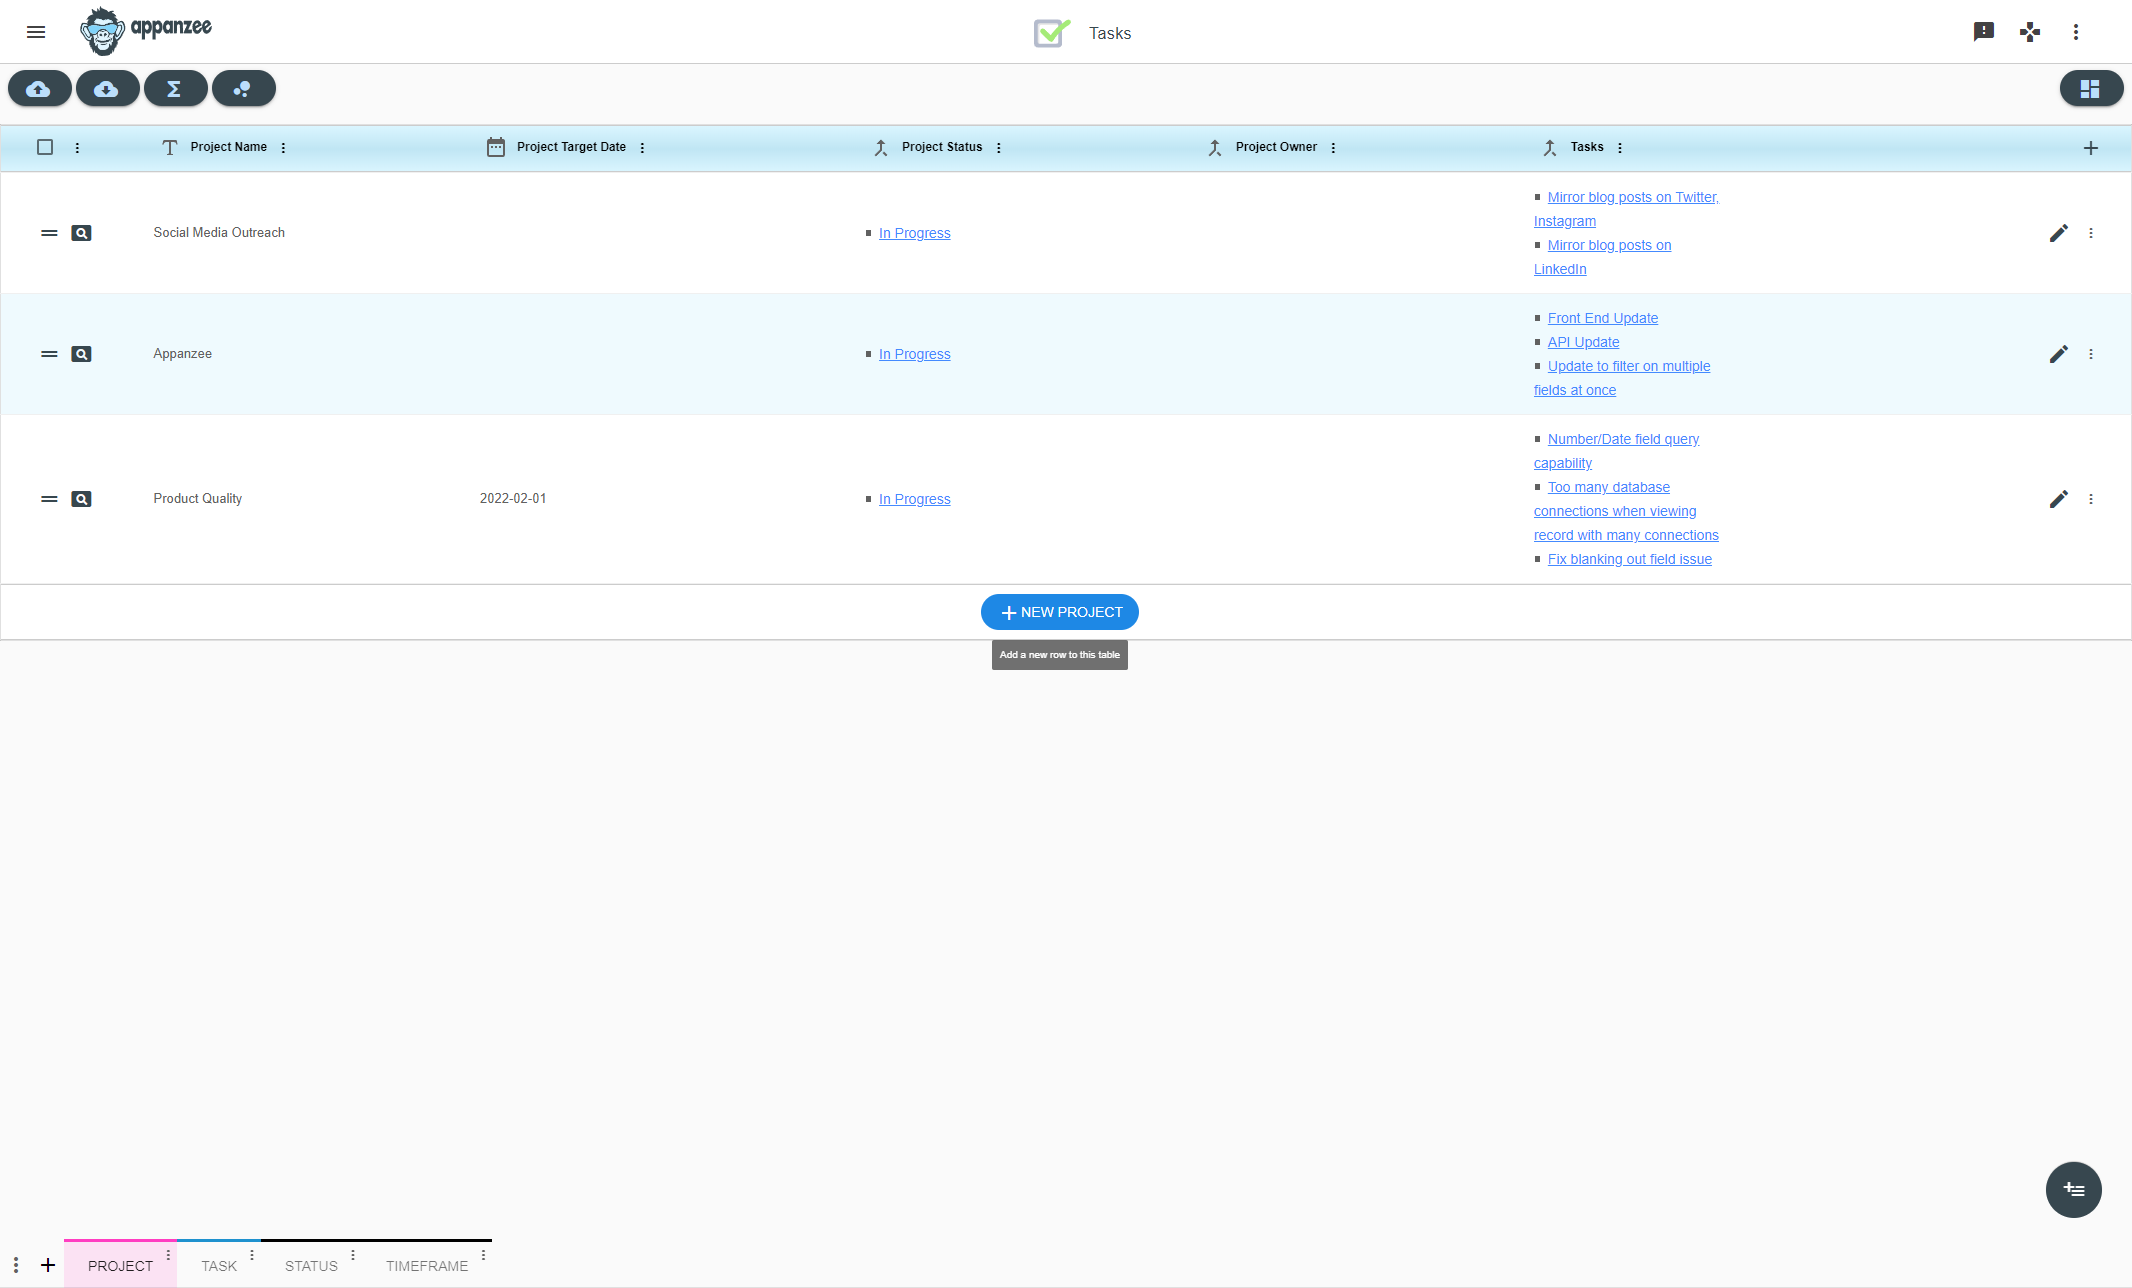Open the bubble chart tool
The width and height of the screenshot is (2132, 1288).
(243, 89)
